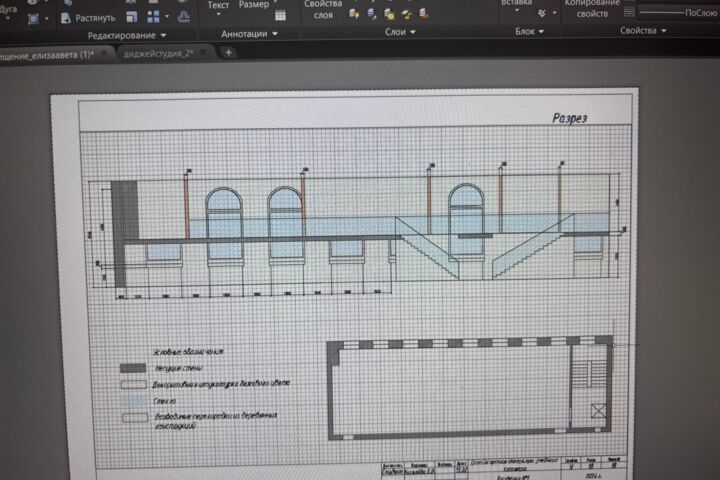Select the light blue Стекло legend swatch

134,401
